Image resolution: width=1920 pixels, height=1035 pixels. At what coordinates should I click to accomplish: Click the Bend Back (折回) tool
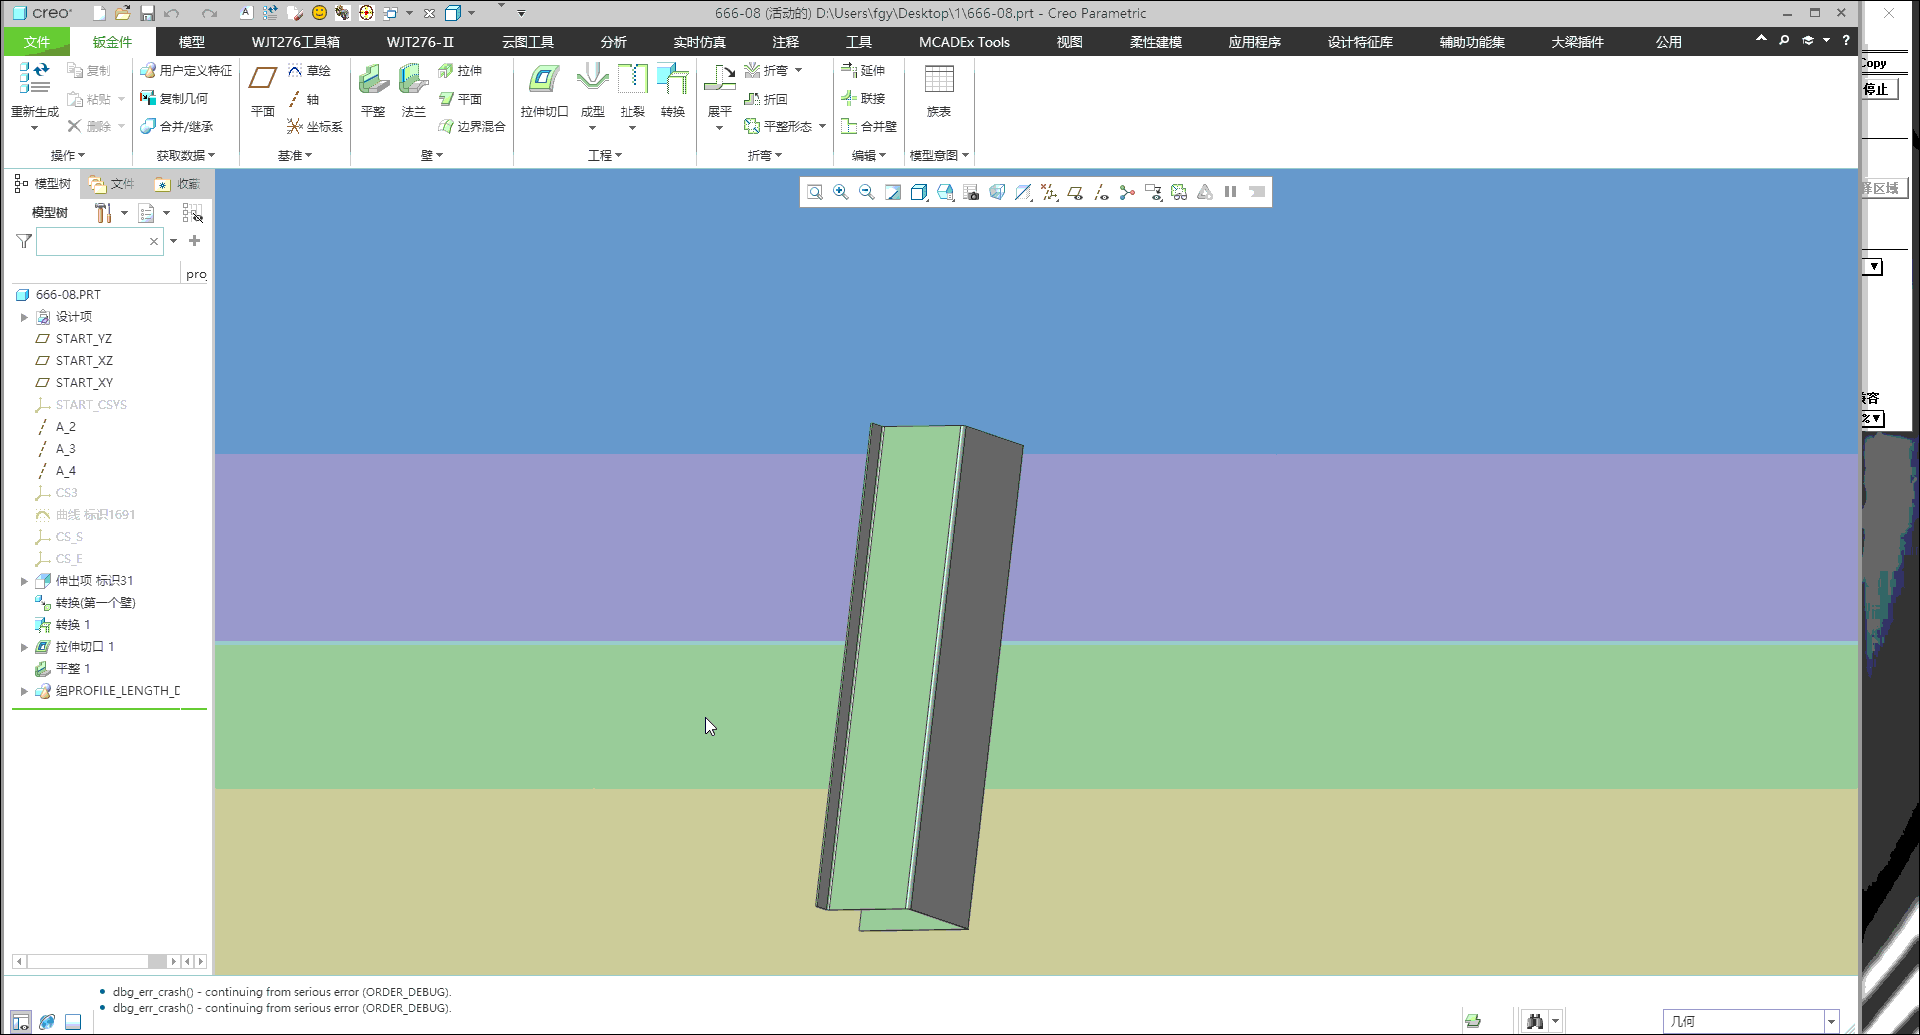pos(766,99)
